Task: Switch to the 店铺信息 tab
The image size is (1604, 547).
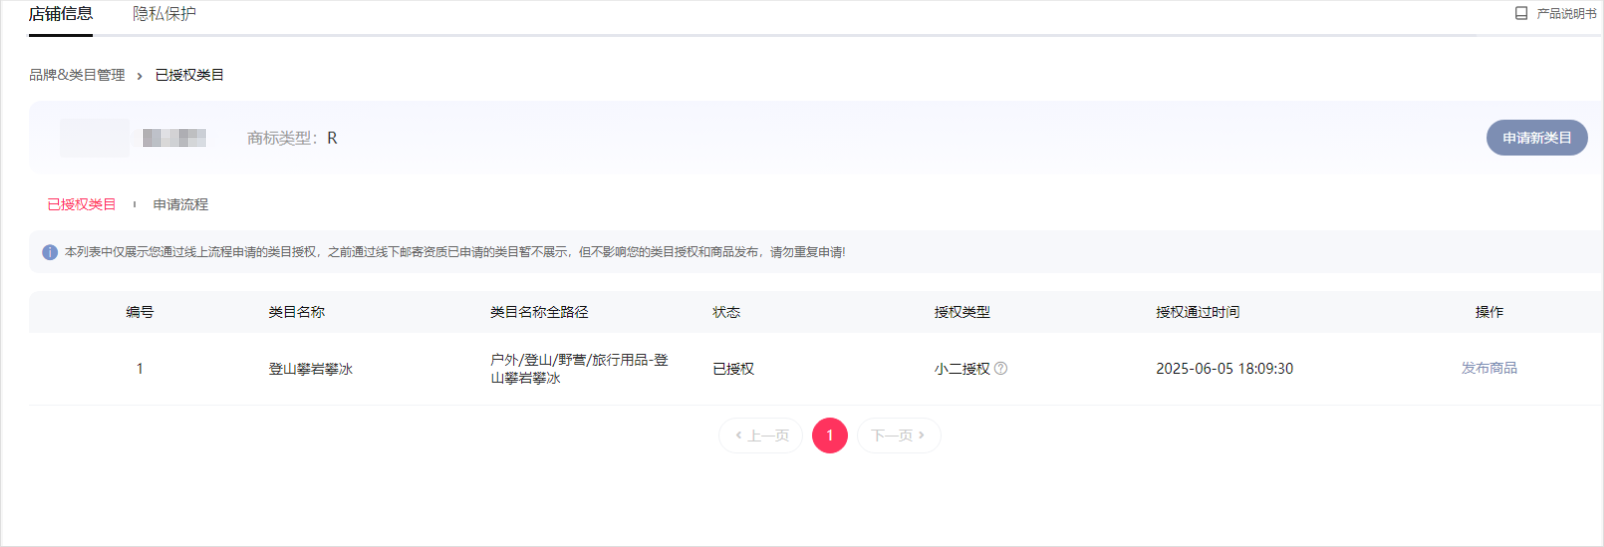Action: click(61, 14)
